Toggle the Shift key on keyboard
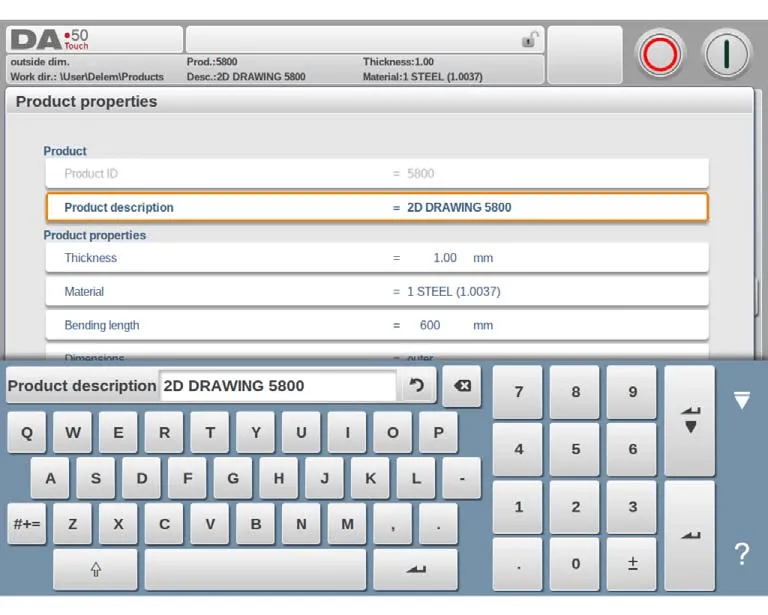This screenshot has height=615, width=768. pyautogui.click(x=95, y=569)
